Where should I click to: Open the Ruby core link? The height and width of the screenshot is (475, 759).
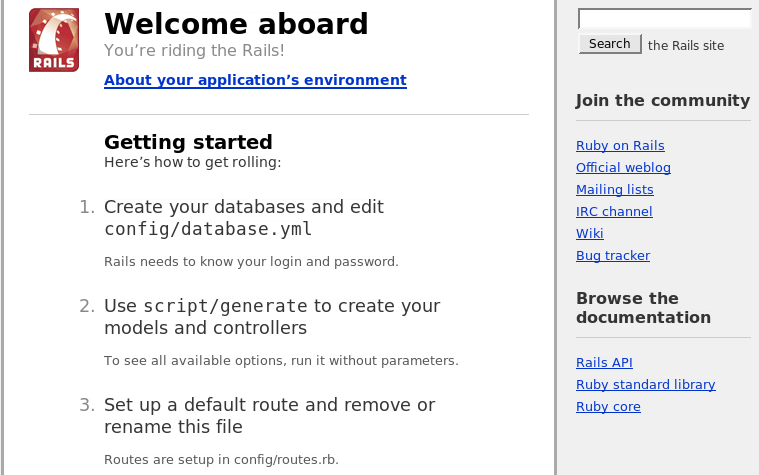tap(608, 407)
